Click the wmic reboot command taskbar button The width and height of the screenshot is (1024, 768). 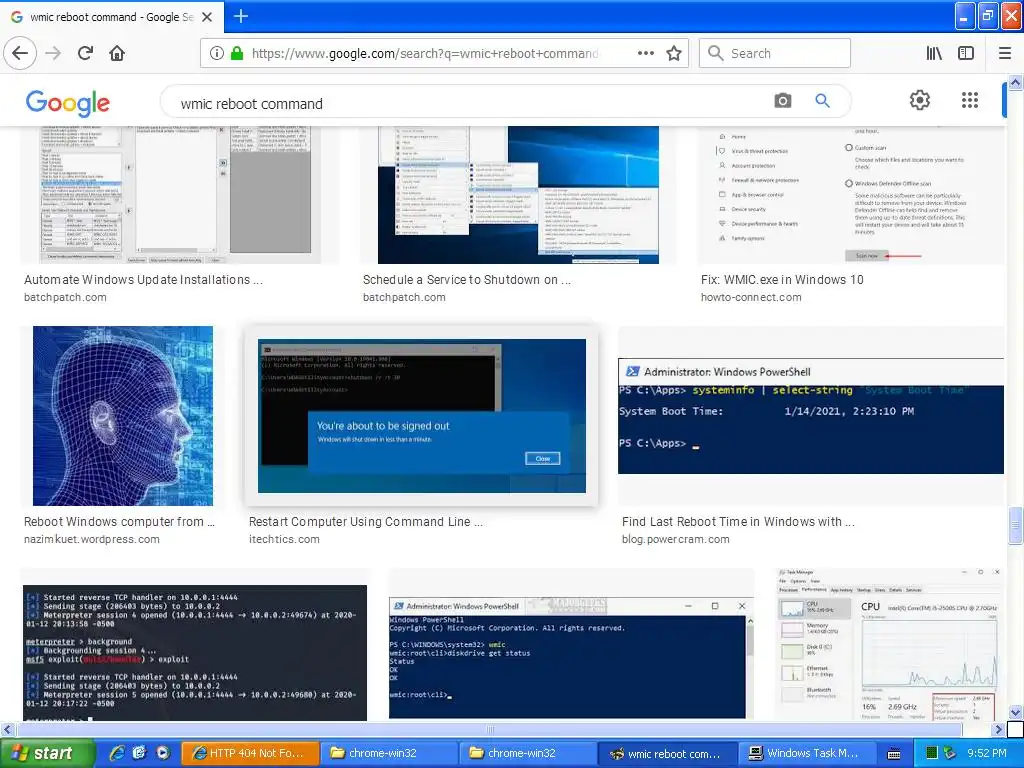[x=667, y=753]
